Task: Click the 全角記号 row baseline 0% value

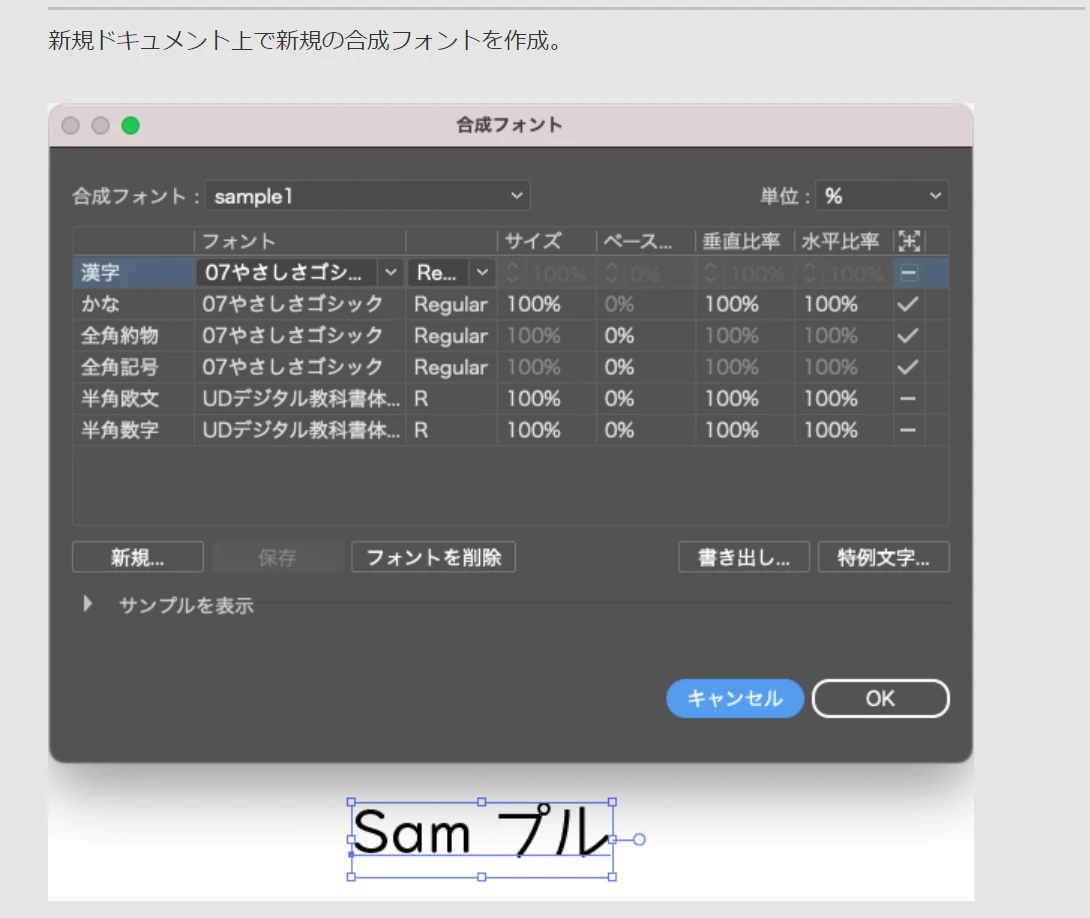Action: pos(619,367)
